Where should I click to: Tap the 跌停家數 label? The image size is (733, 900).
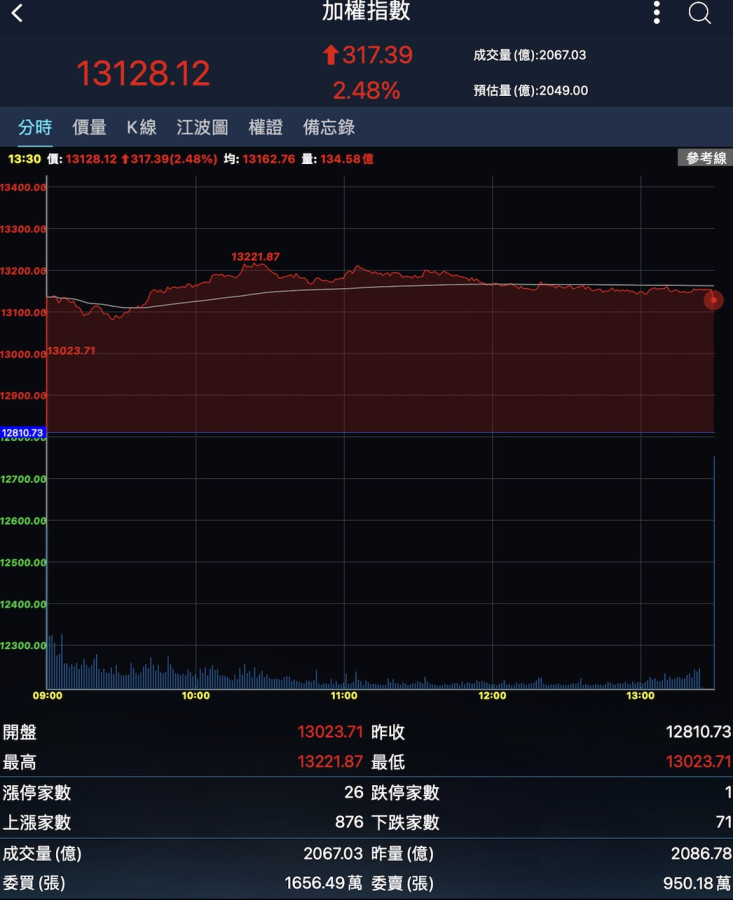(405, 793)
